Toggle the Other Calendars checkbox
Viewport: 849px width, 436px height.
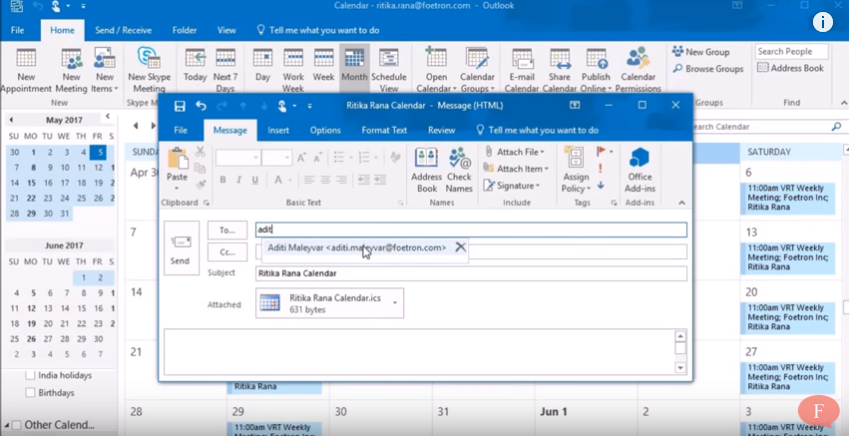(16, 425)
